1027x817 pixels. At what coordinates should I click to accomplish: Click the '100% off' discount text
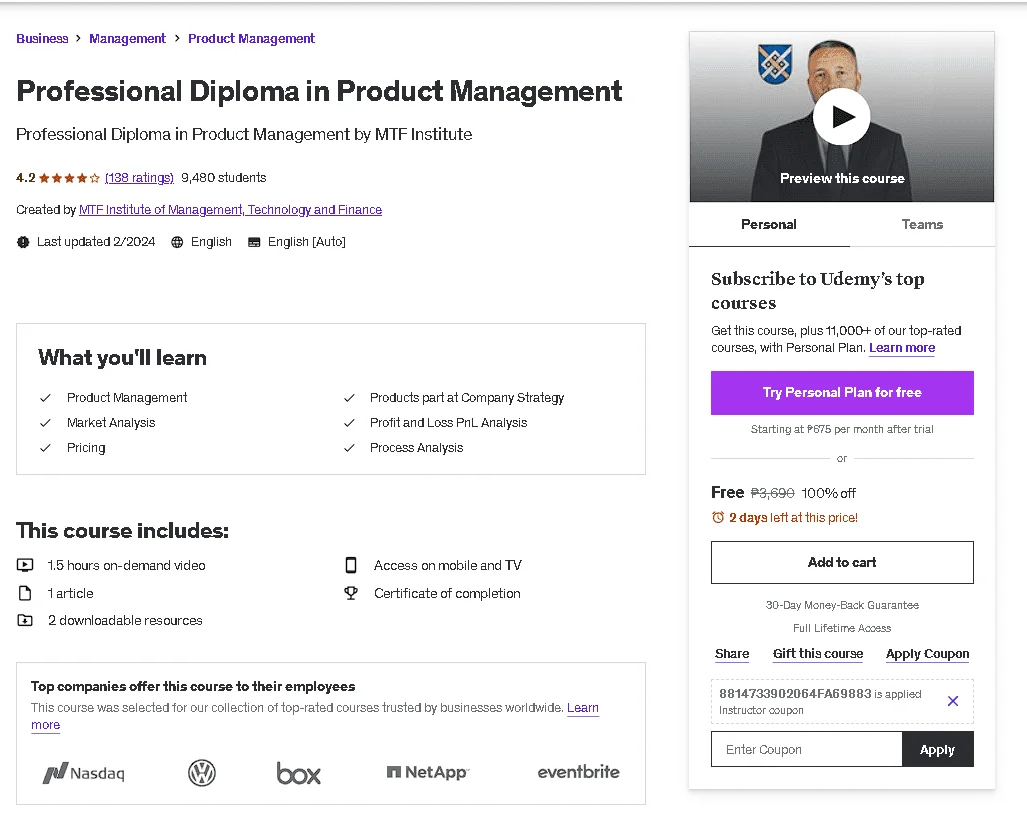[829, 493]
